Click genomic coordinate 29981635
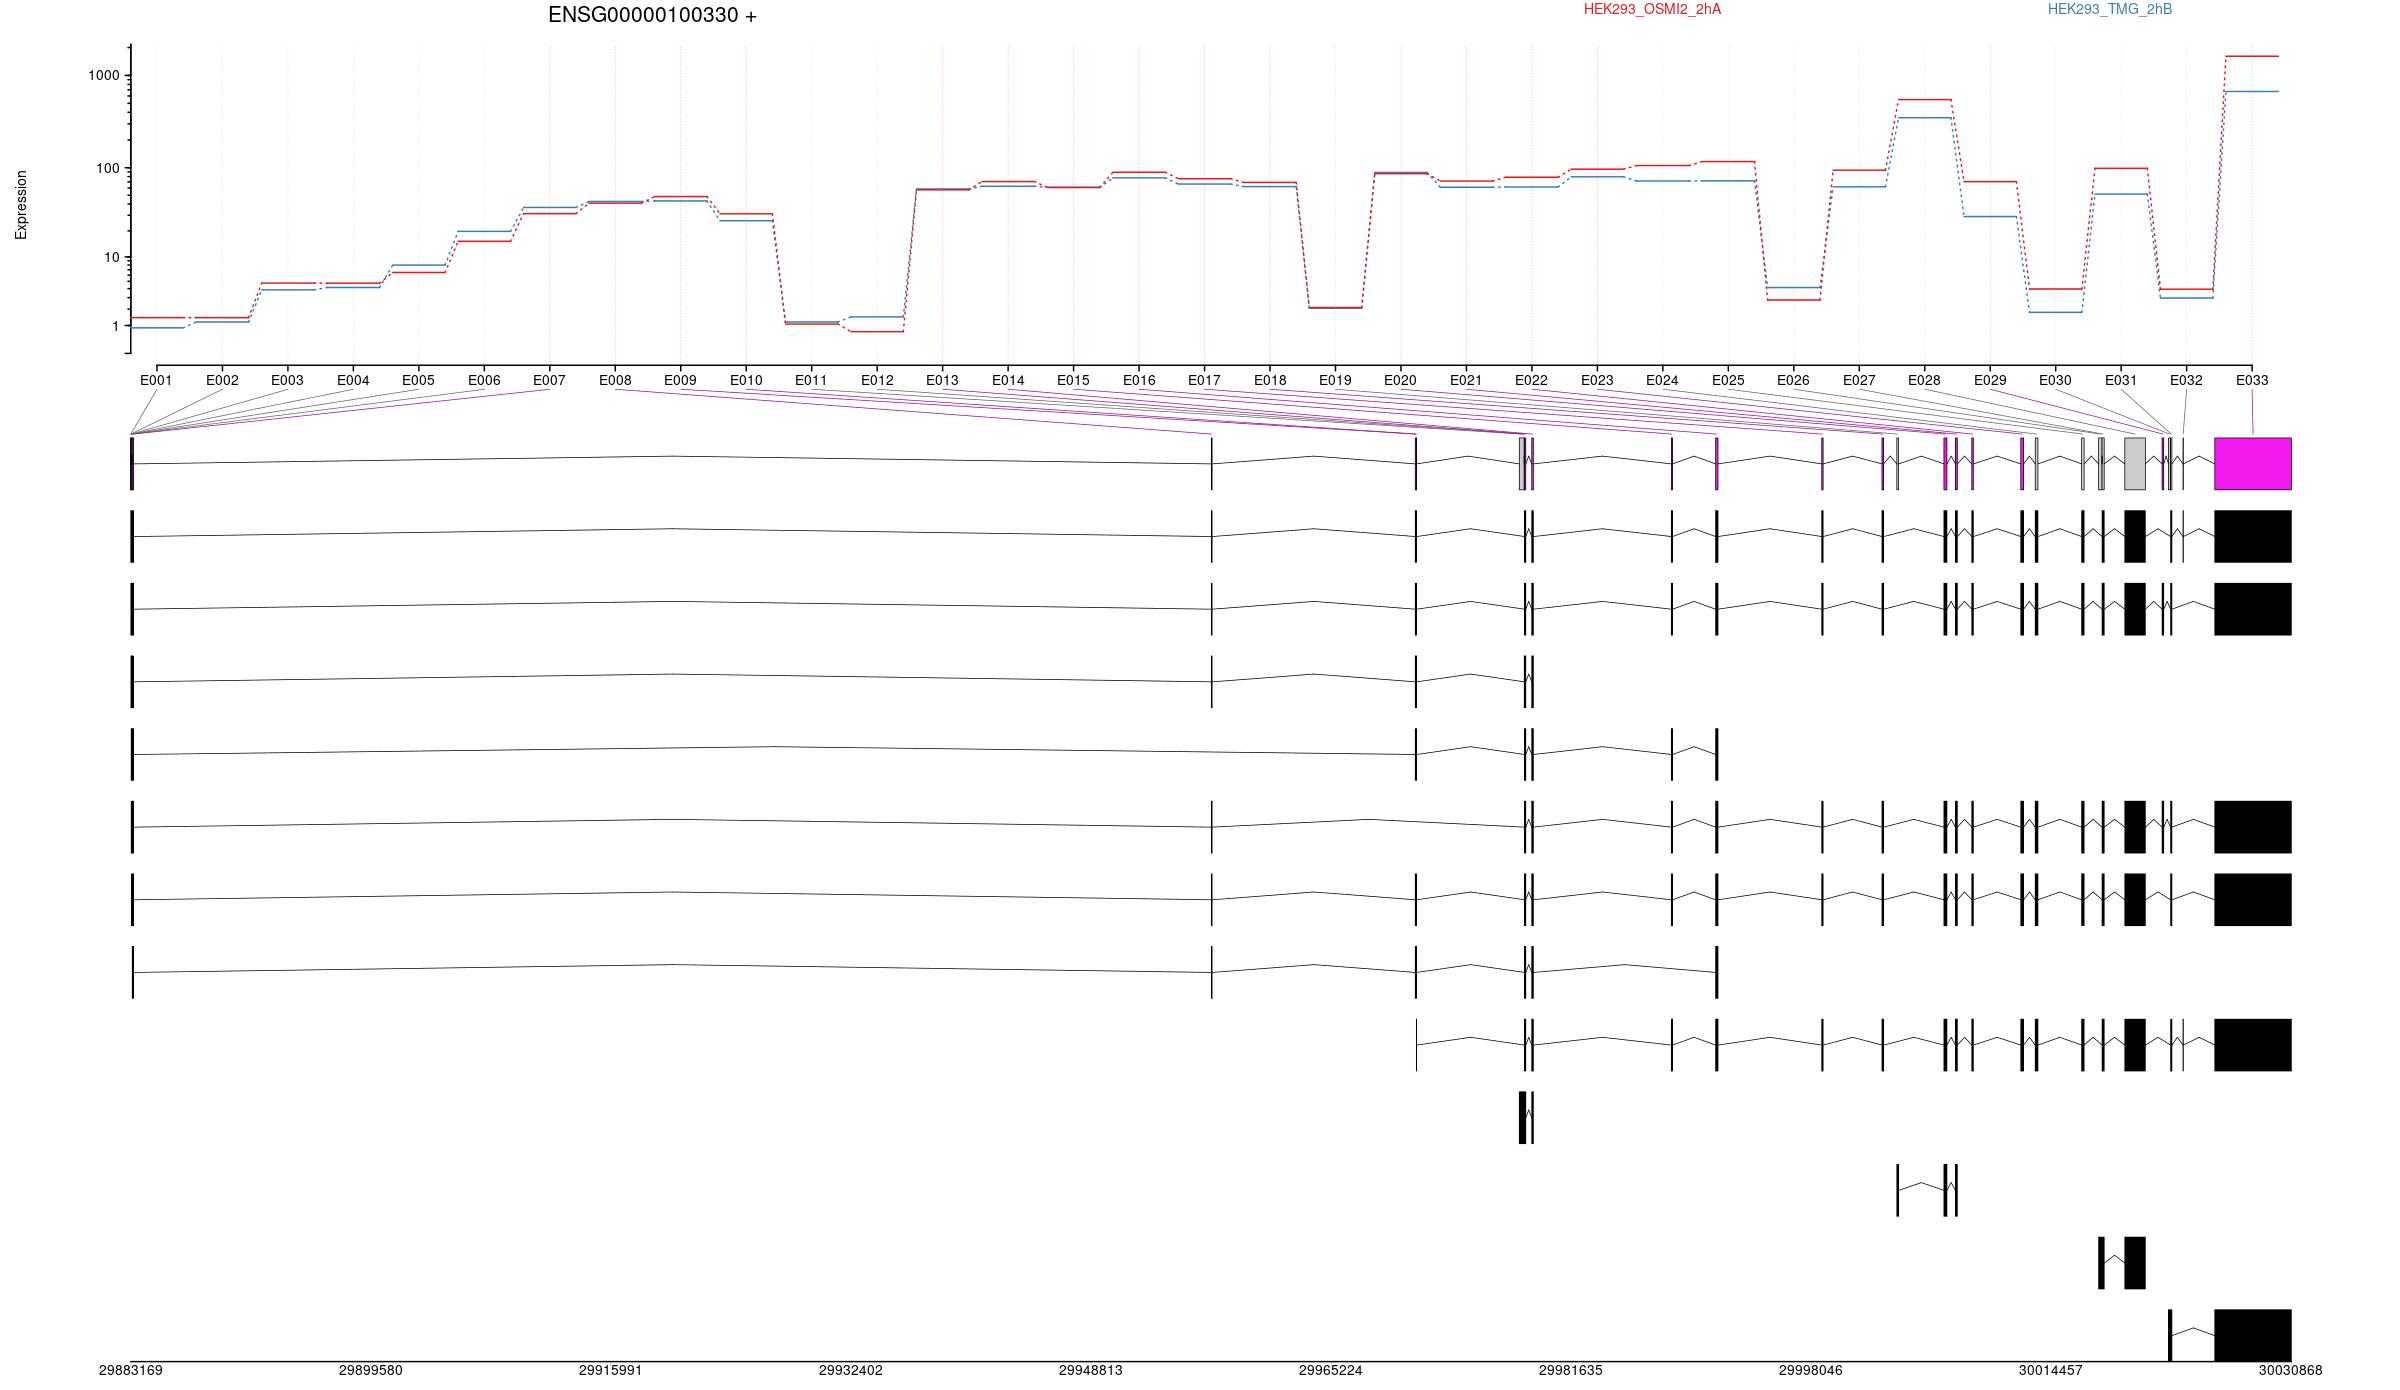 click(x=1570, y=1371)
